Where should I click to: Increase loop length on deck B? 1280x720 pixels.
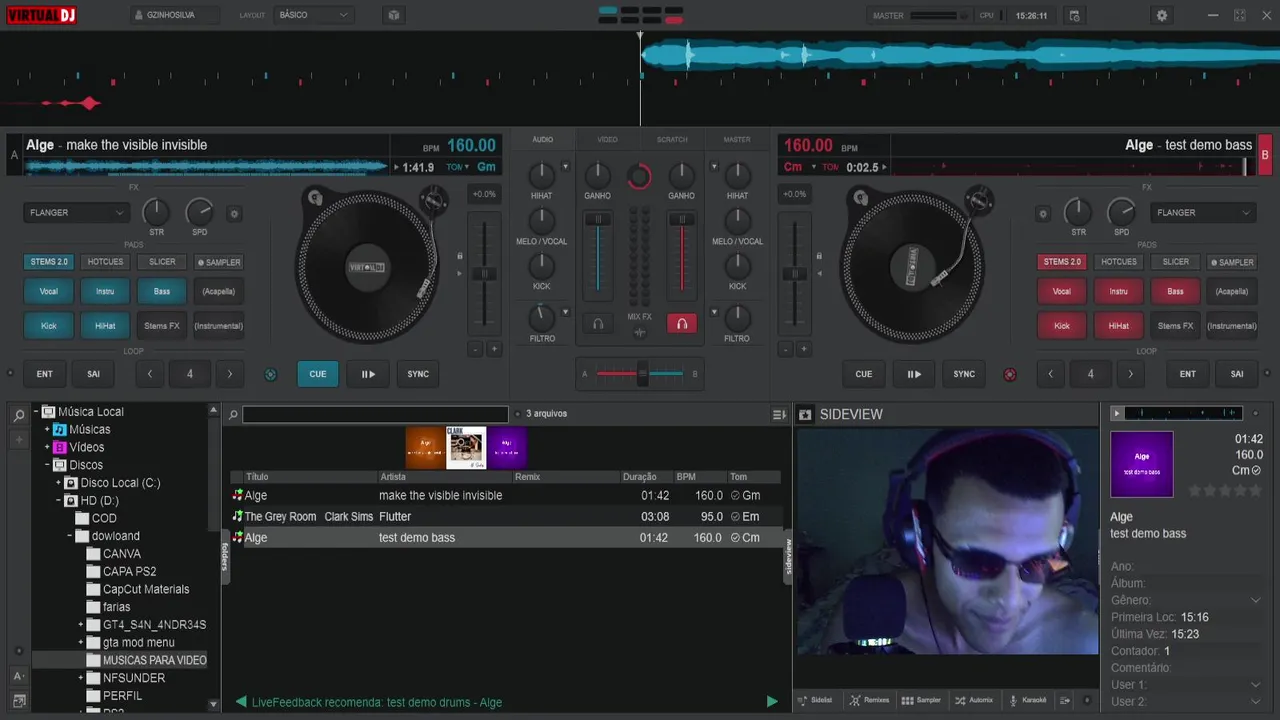[x=1130, y=374]
